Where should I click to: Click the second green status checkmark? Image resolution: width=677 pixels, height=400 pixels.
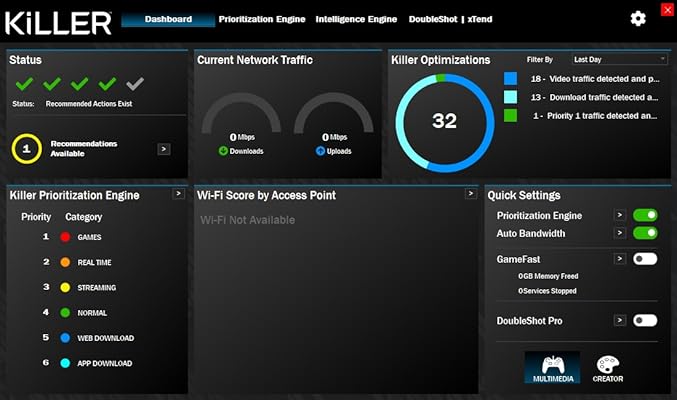(x=52, y=83)
